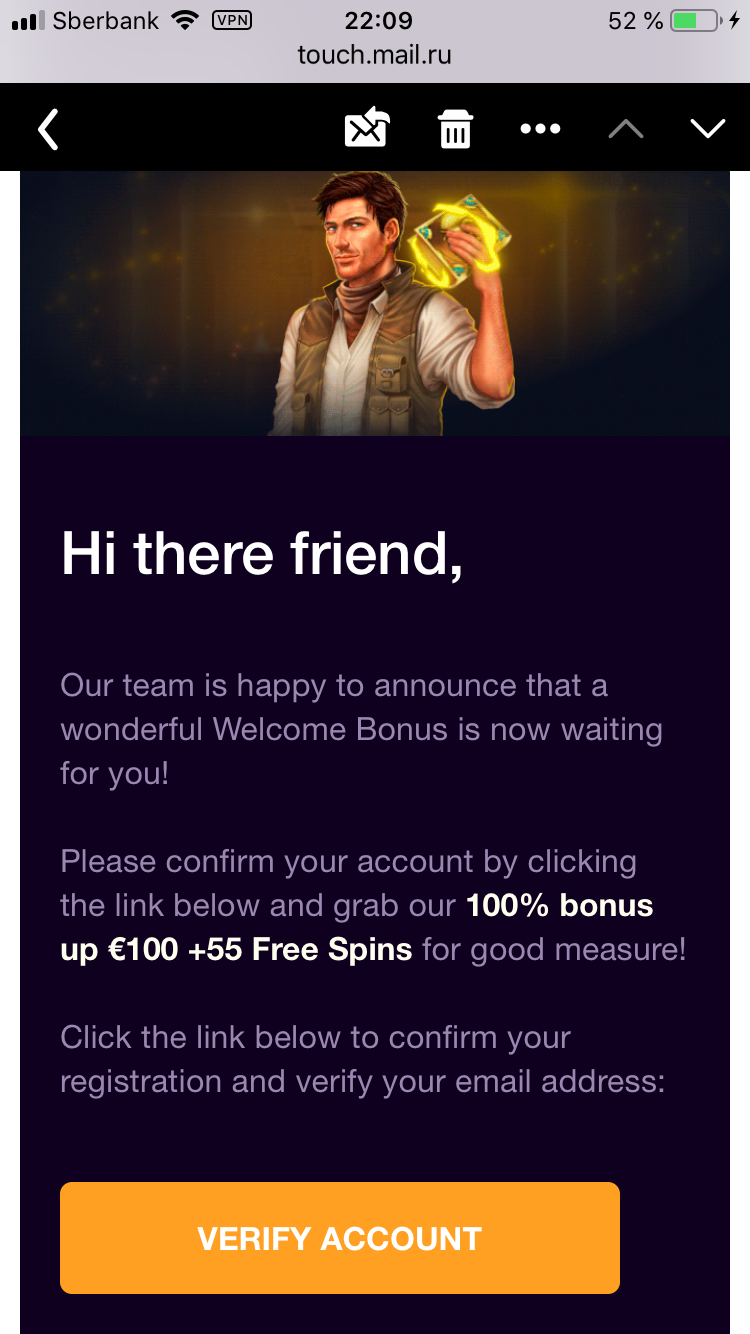This screenshot has width=750, height=1334.
Task: Tap the Sberbank carrier label
Action: pos(105,20)
